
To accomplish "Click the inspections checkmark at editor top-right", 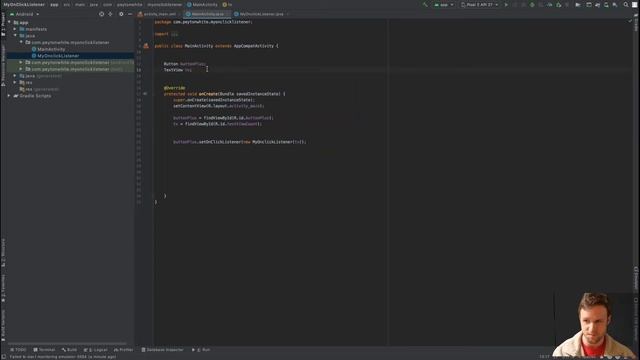I will tap(630, 21).
